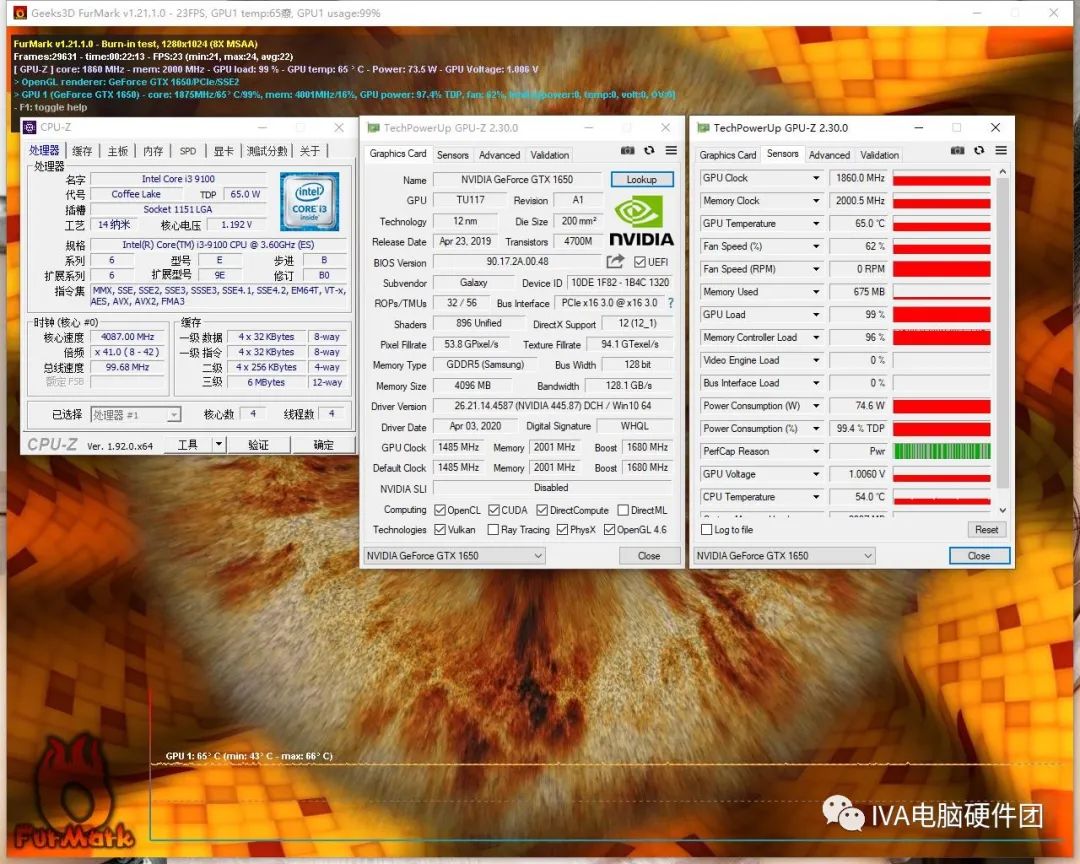Open CPU-Z processor selection dropdown
This screenshot has width=1080, height=864.
click(x=136, y=415)
